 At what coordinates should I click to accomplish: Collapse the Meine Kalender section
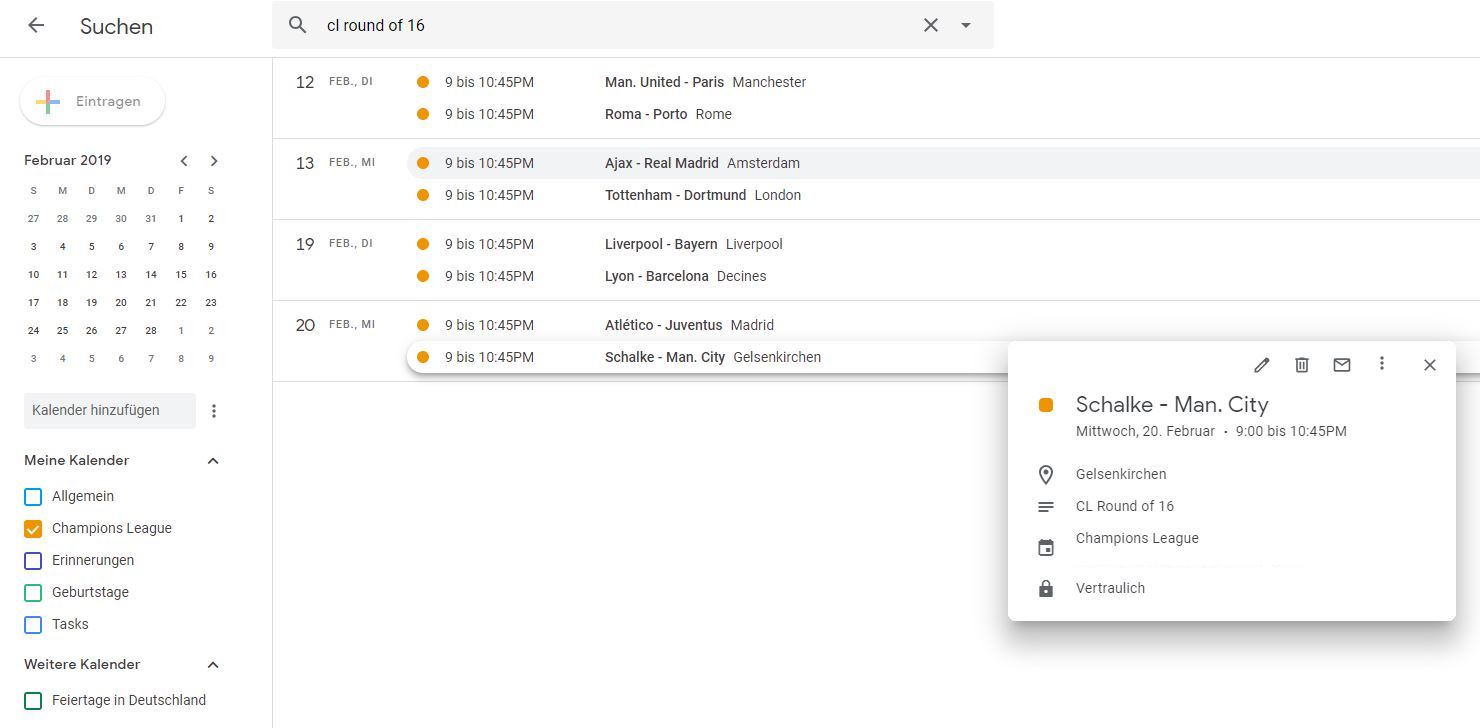(213, 461)
